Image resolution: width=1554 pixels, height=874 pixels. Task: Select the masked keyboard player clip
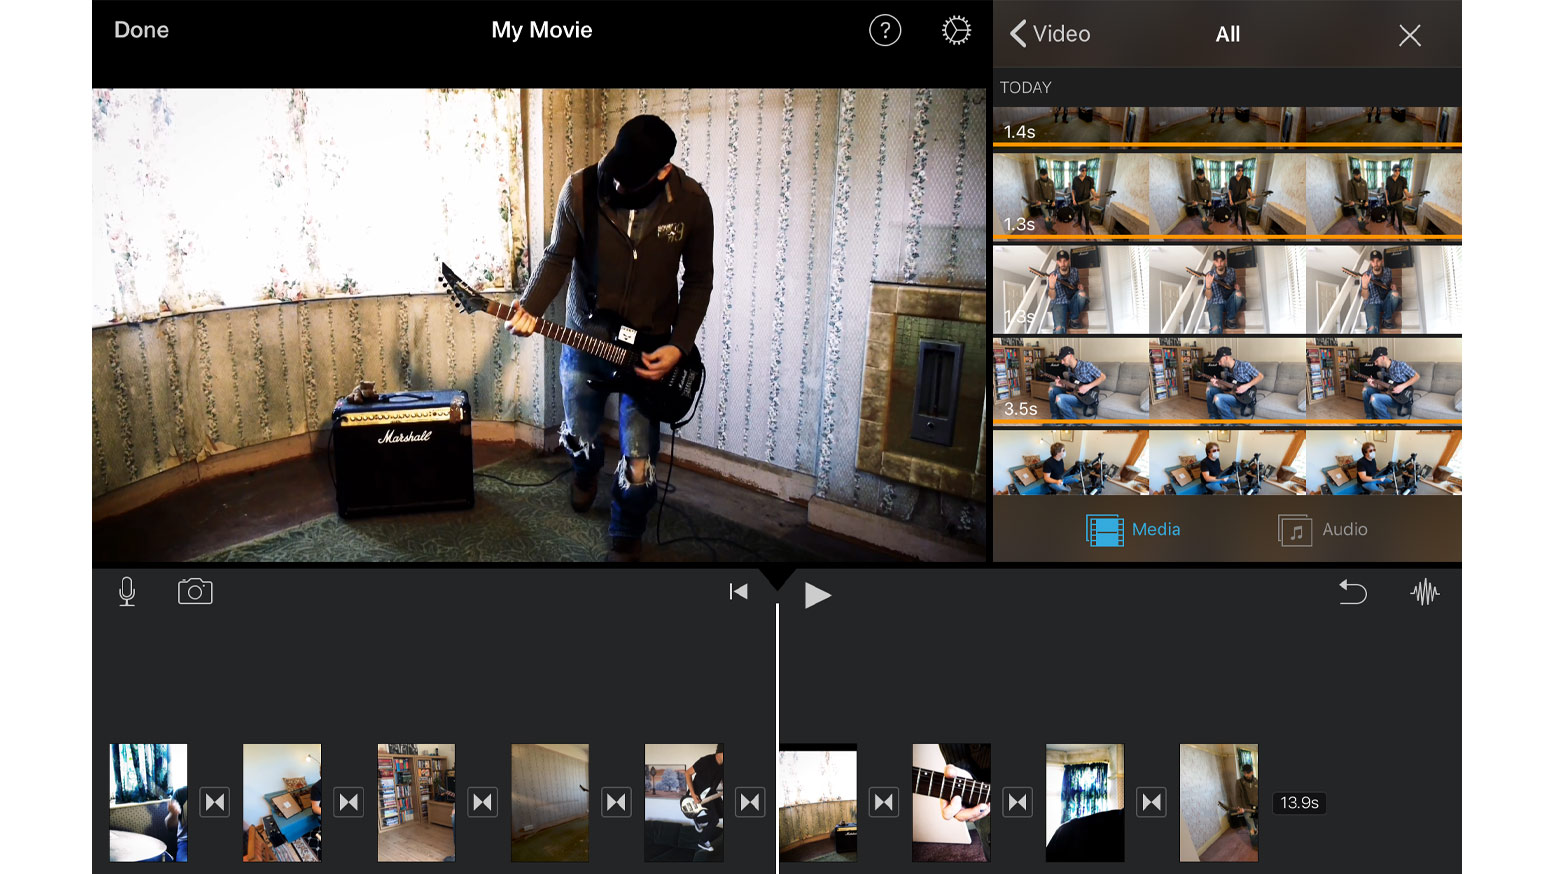[x=1227, y=462]
